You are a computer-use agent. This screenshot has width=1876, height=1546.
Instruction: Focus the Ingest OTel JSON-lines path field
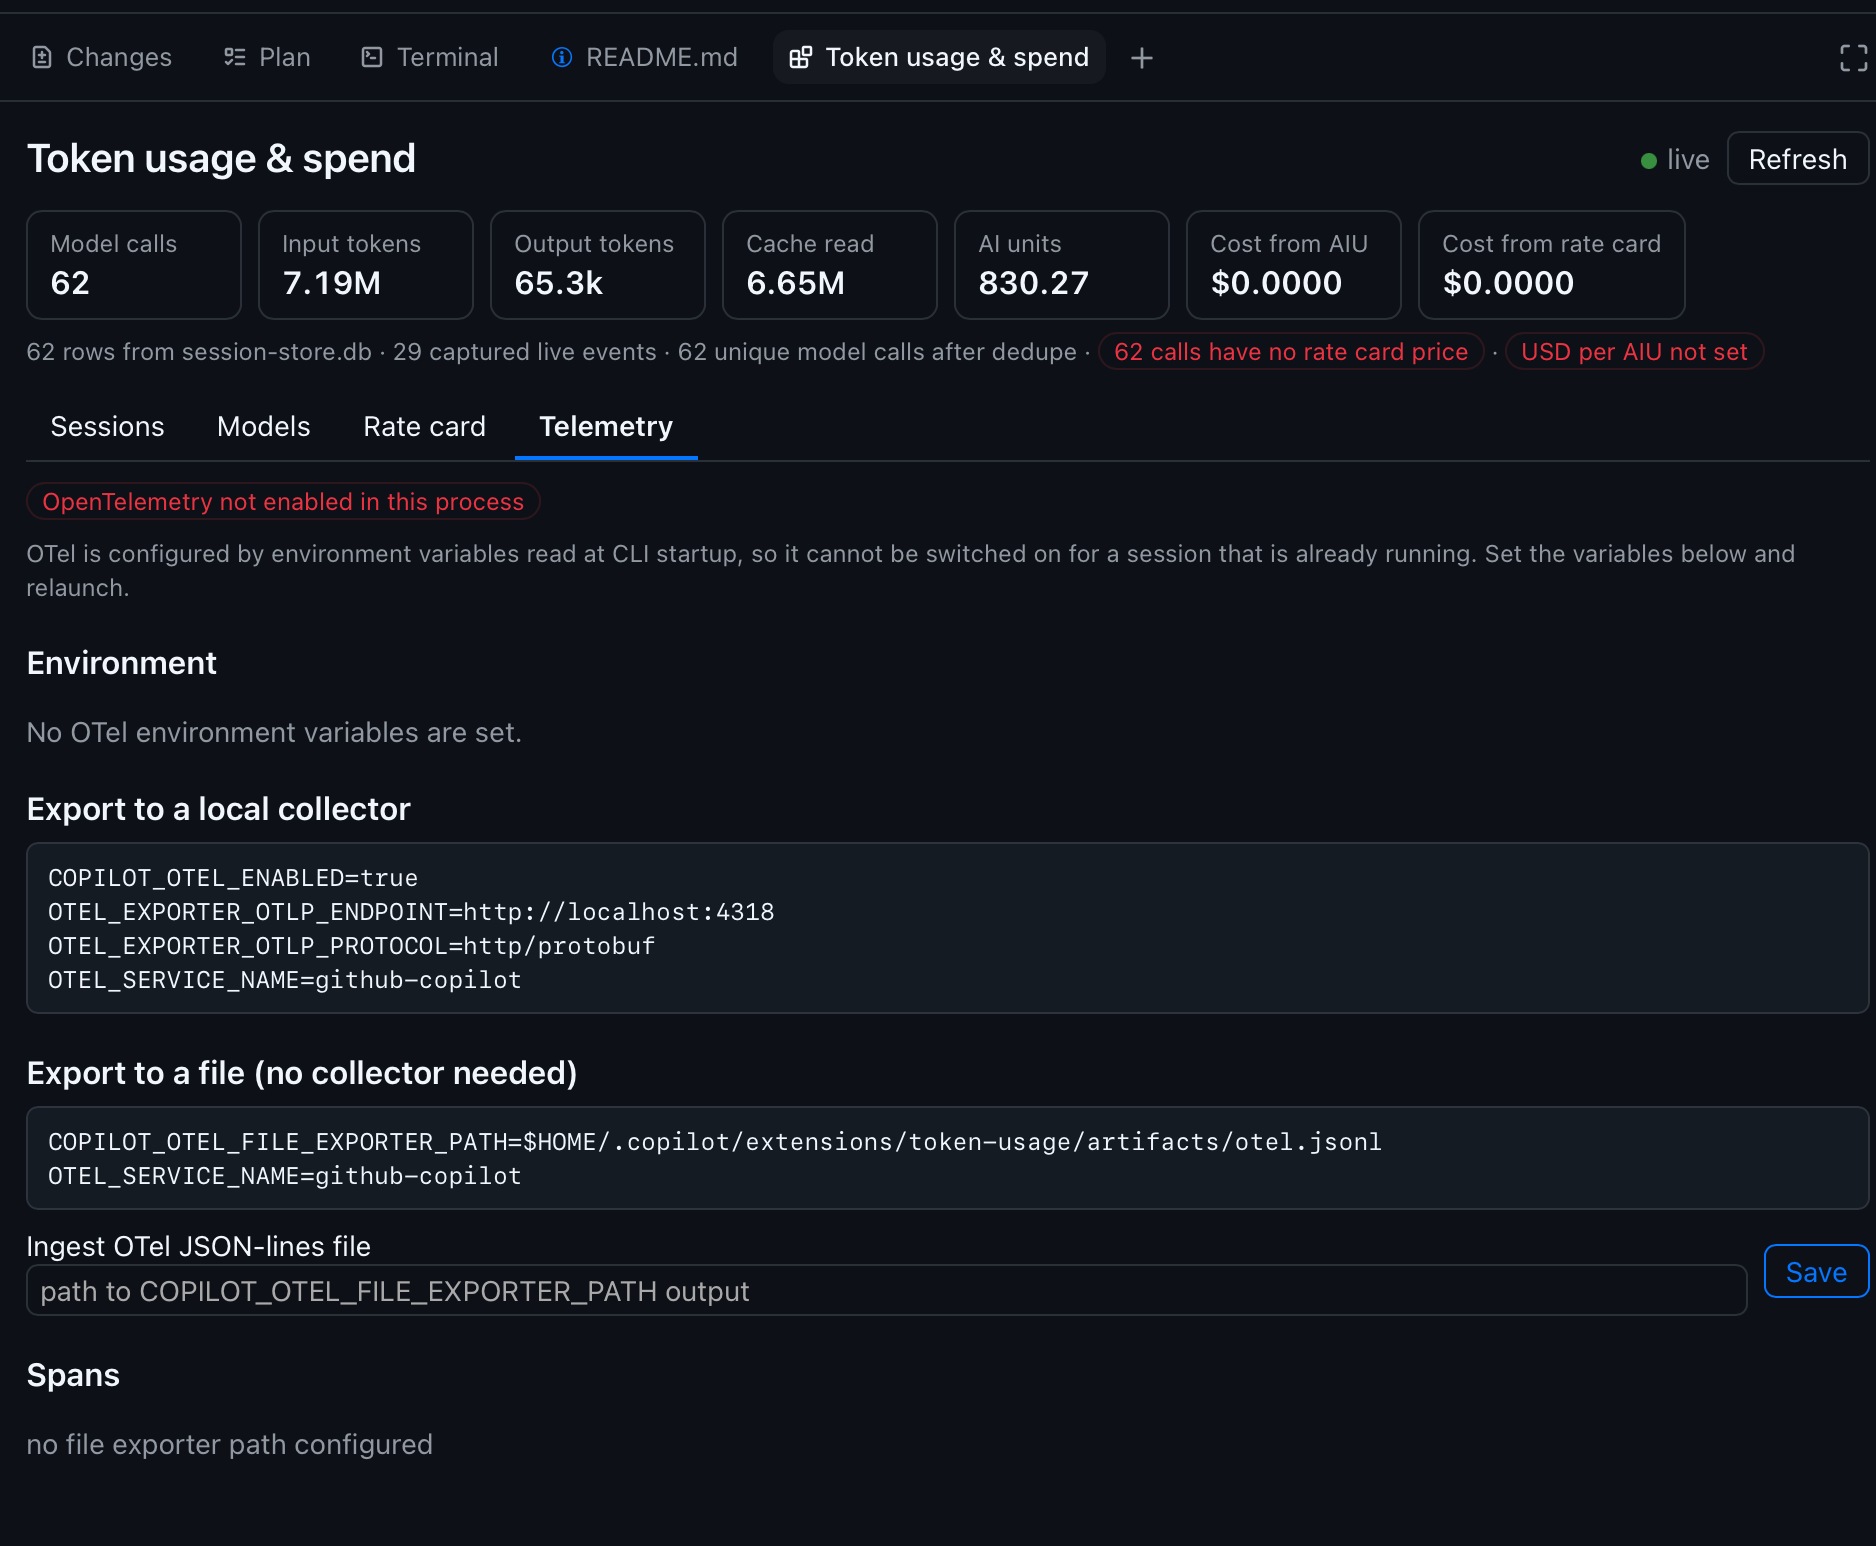pyautogui.click(x=887, y=1291)
